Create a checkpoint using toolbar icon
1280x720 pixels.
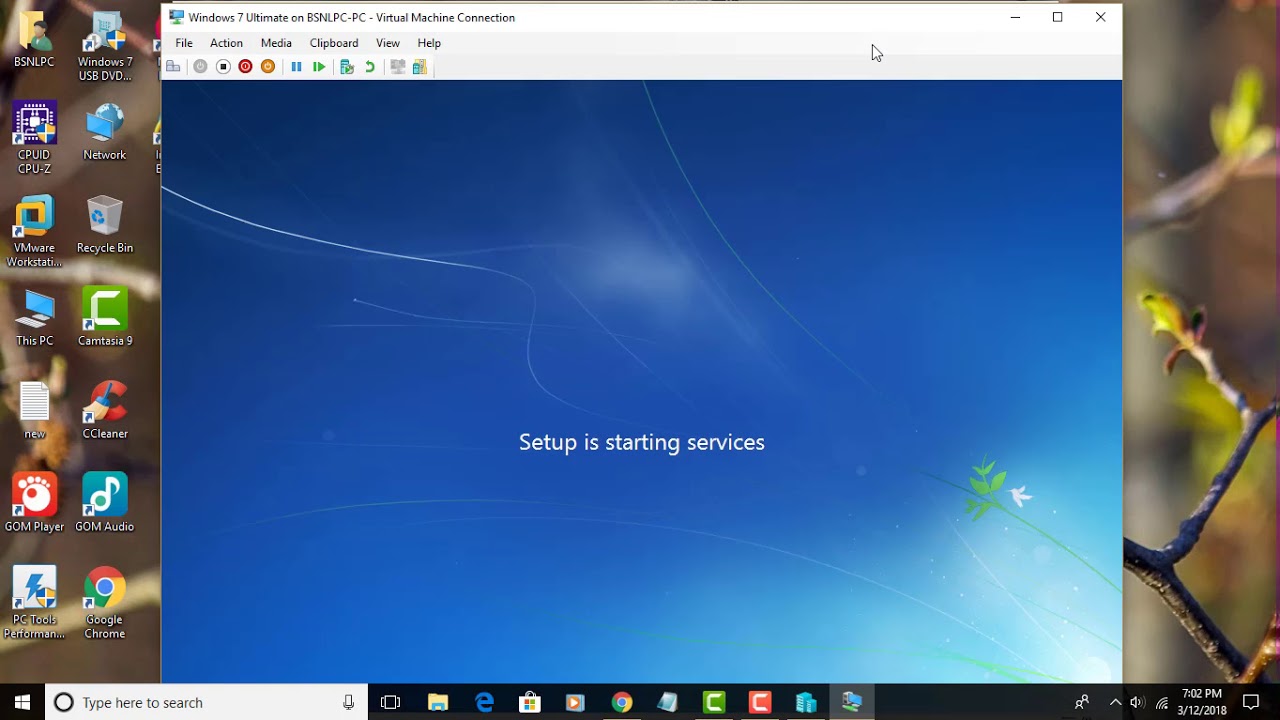tap(347, 67)
